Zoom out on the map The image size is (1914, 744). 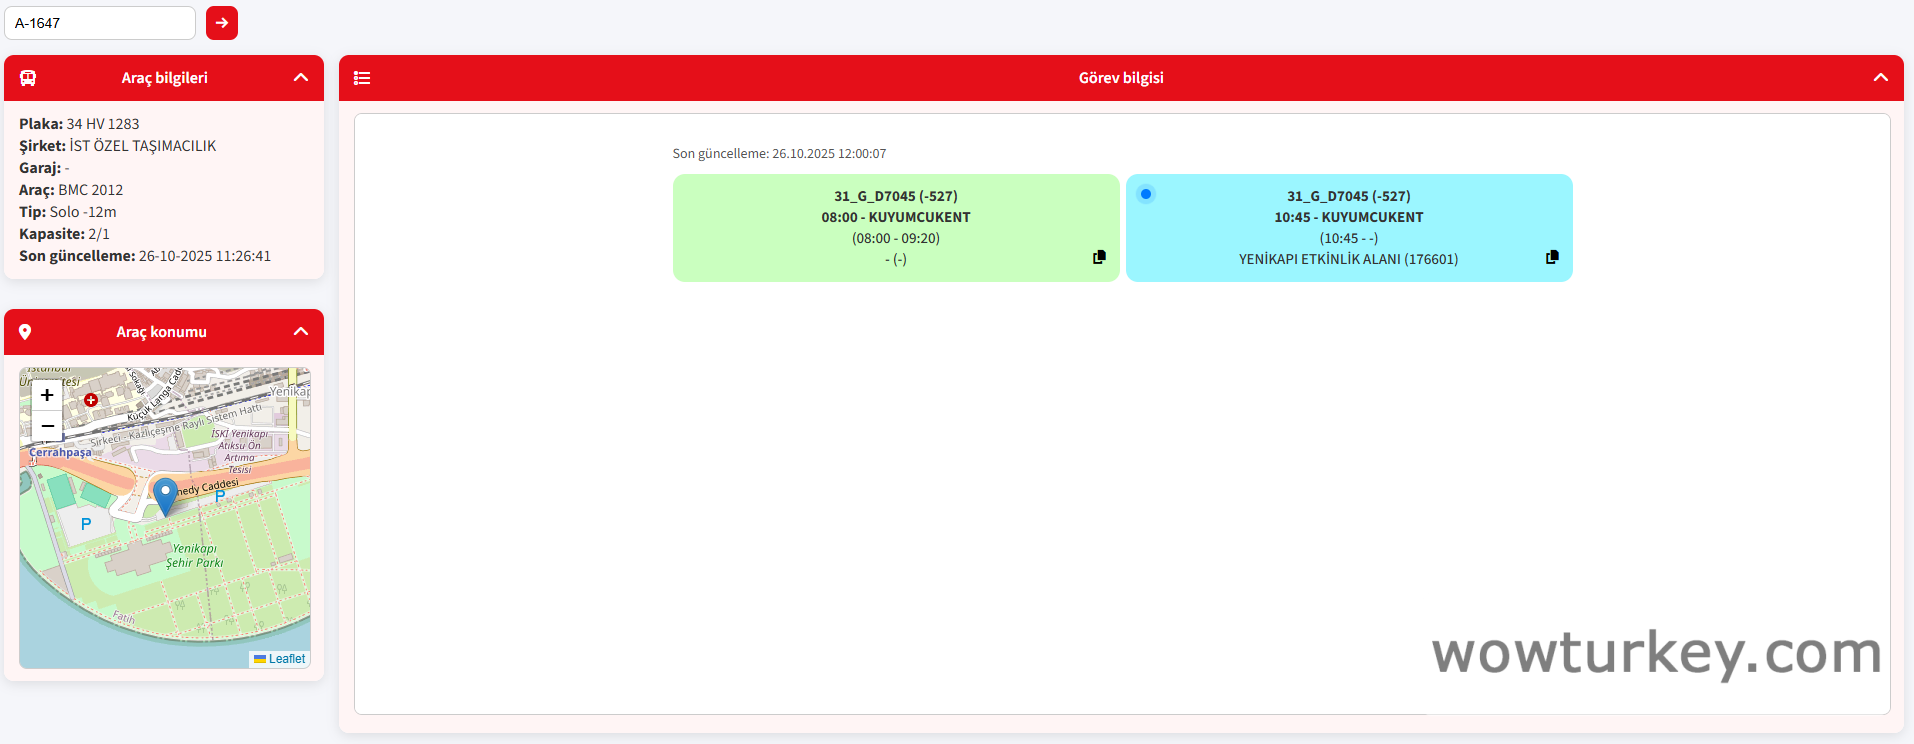pyautogui.click(x=47, y=426)
